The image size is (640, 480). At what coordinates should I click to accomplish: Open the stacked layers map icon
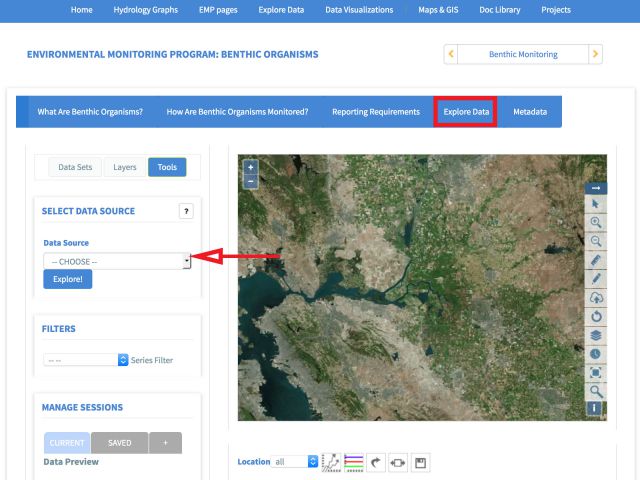click(x=596, y=335)
